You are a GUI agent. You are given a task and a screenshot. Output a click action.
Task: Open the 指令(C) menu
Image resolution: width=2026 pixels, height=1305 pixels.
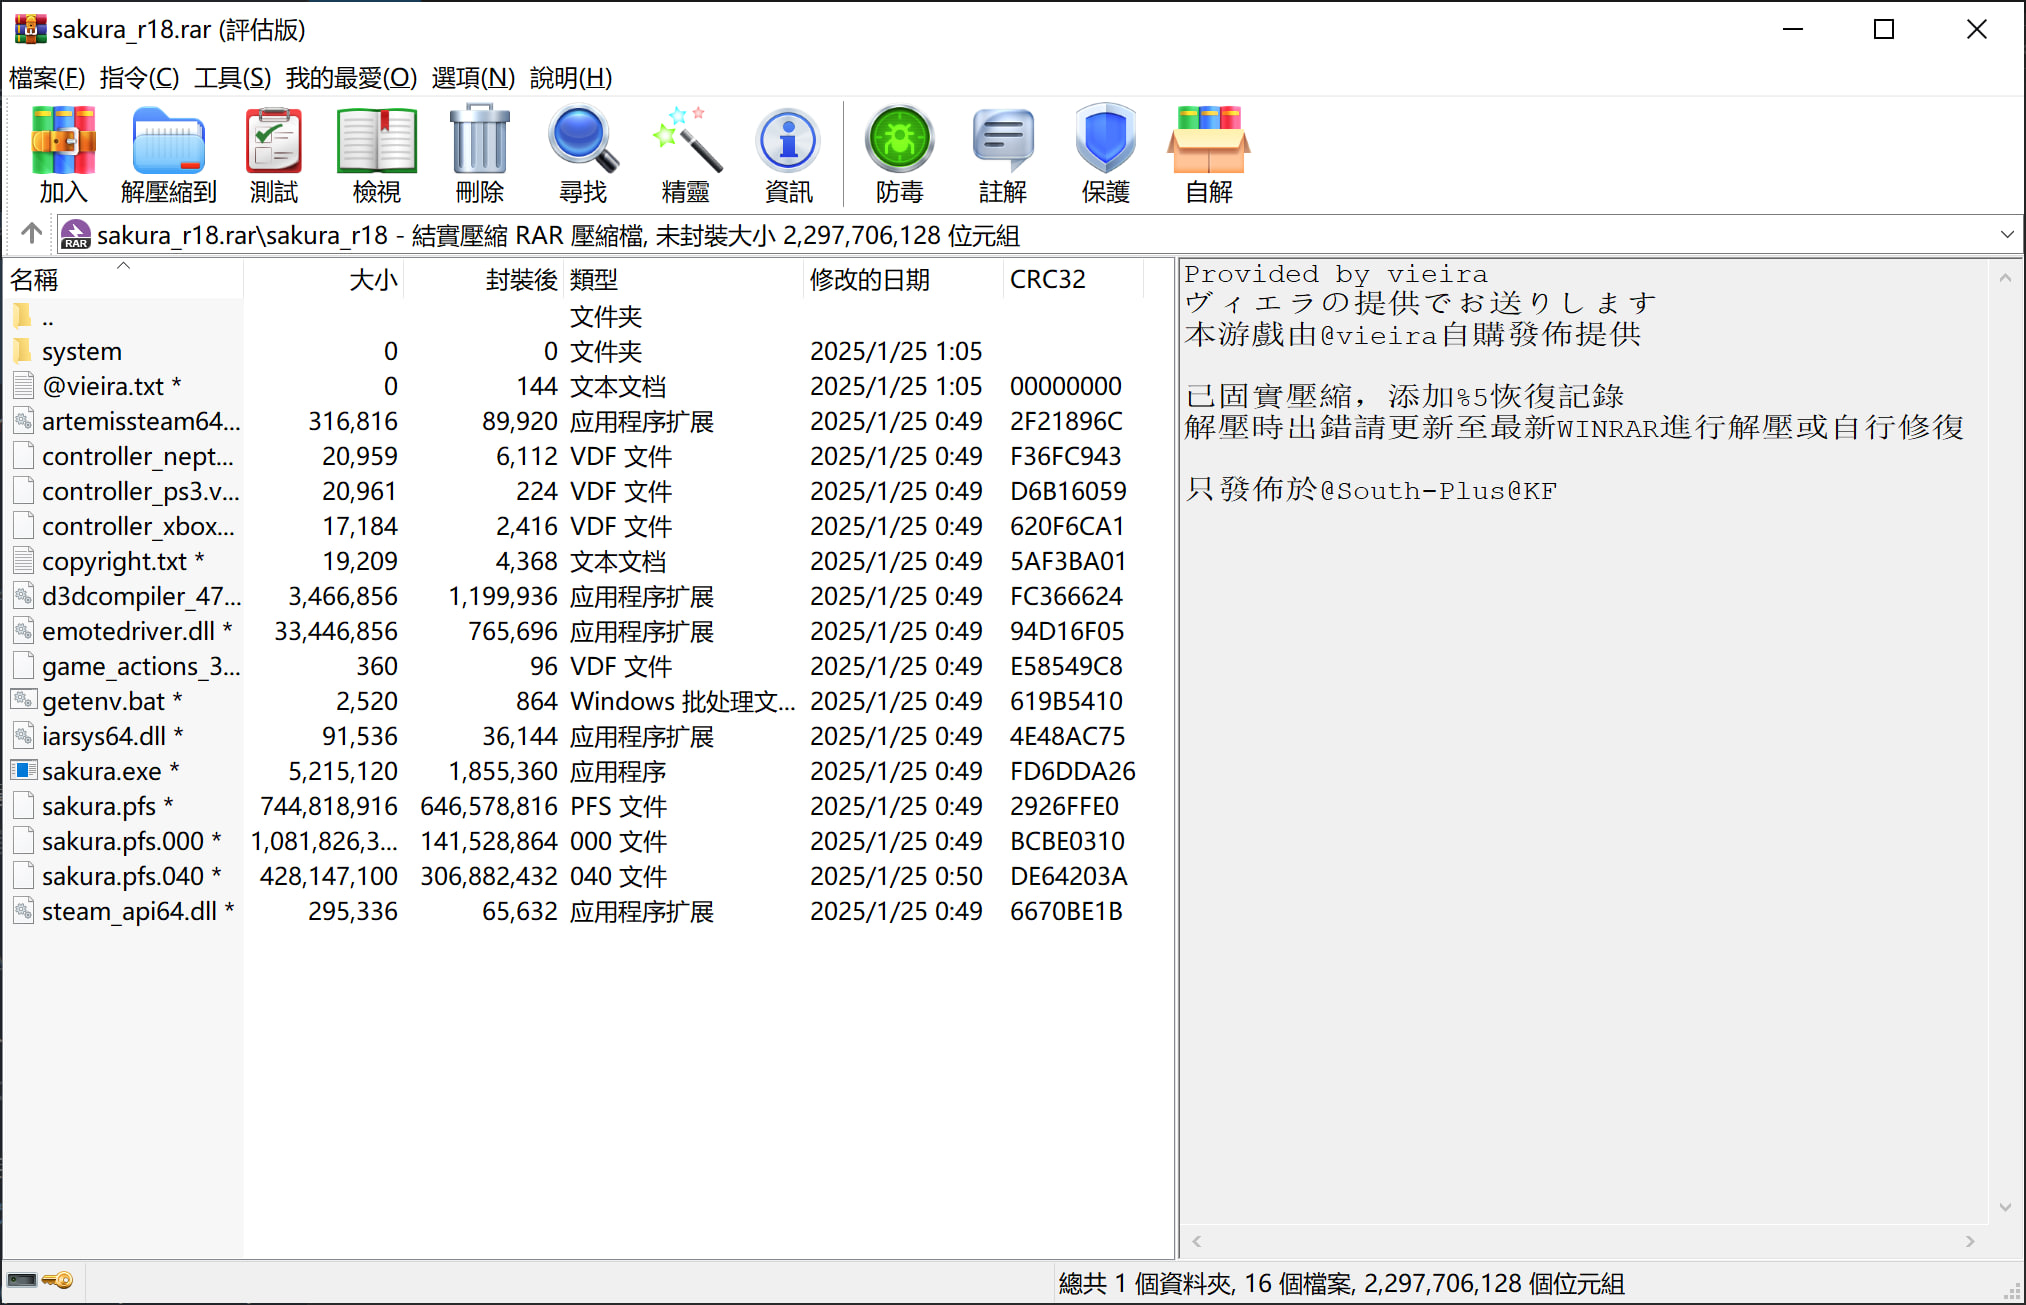click(139, 77)
